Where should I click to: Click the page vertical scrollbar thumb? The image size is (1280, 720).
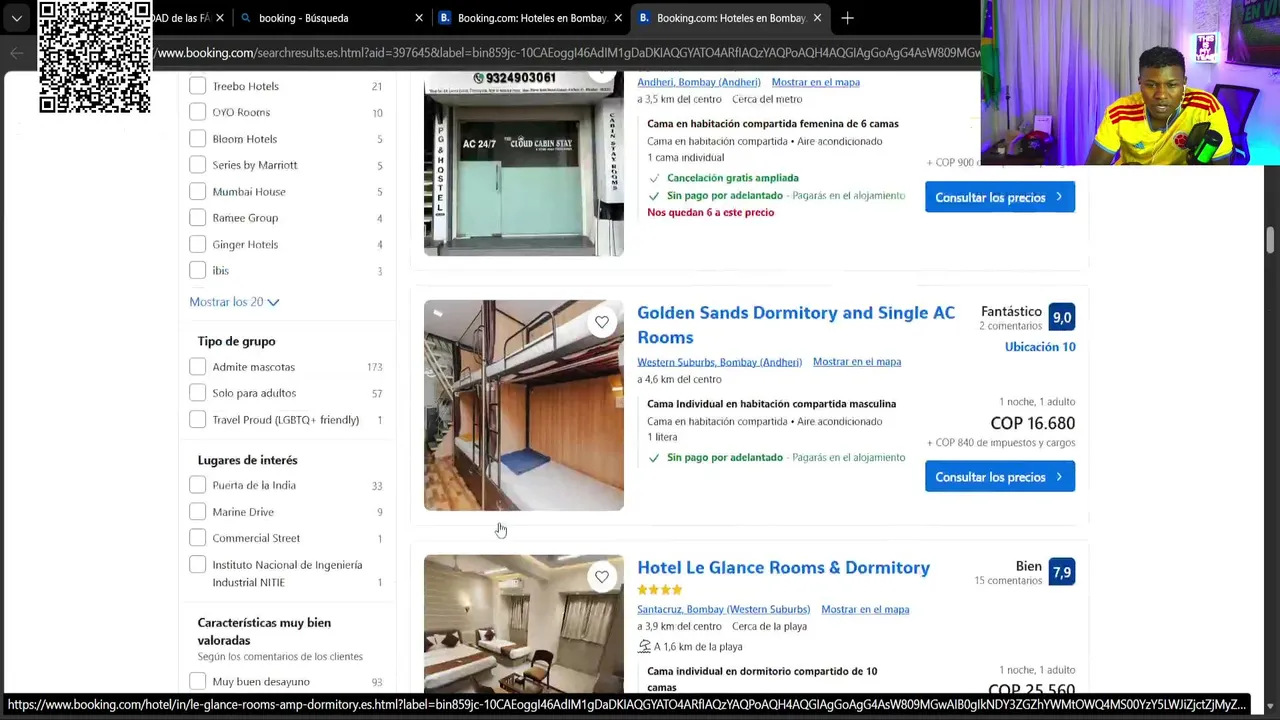(x=1270, y=241)
